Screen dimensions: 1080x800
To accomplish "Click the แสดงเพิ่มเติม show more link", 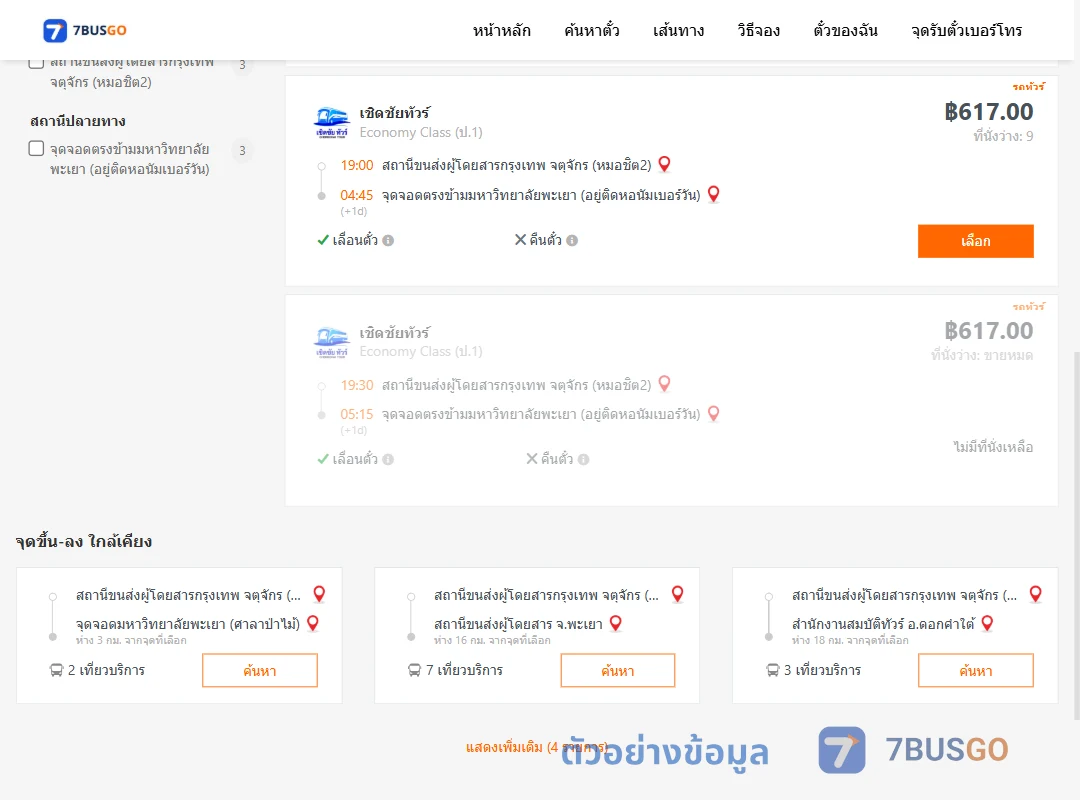I will tap(537, 747).
